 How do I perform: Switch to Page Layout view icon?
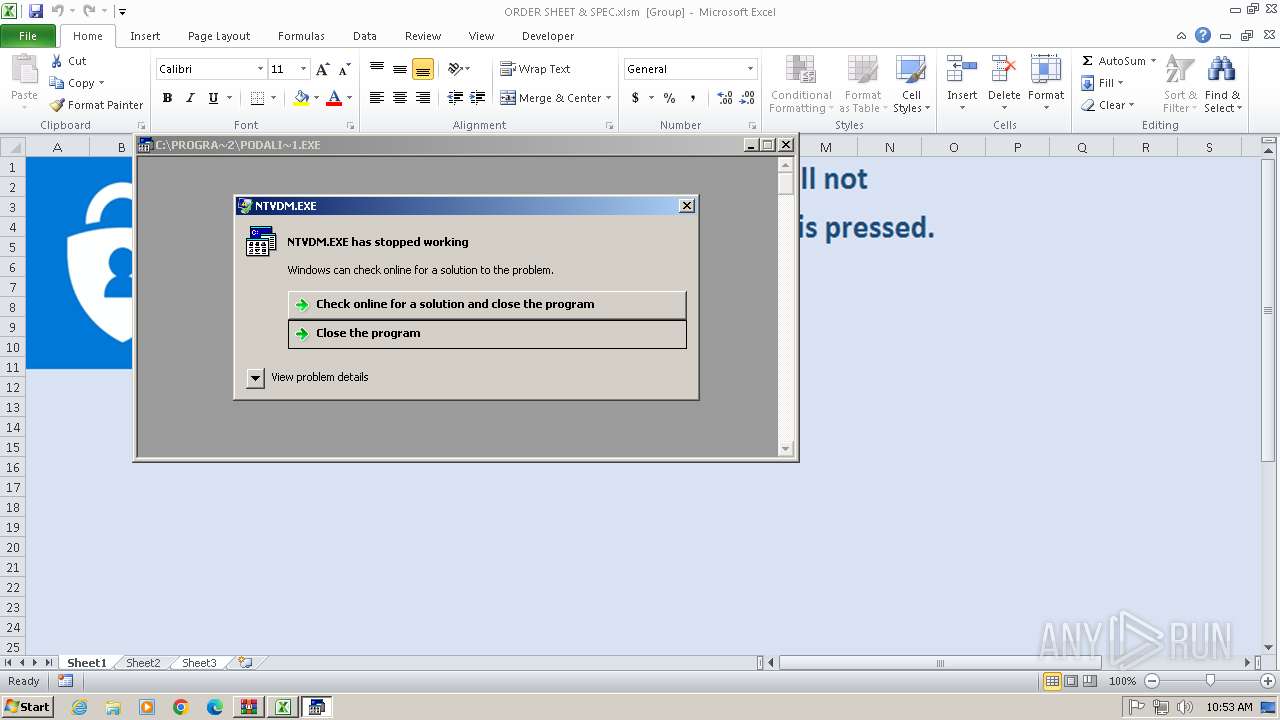coord(1071,681)
